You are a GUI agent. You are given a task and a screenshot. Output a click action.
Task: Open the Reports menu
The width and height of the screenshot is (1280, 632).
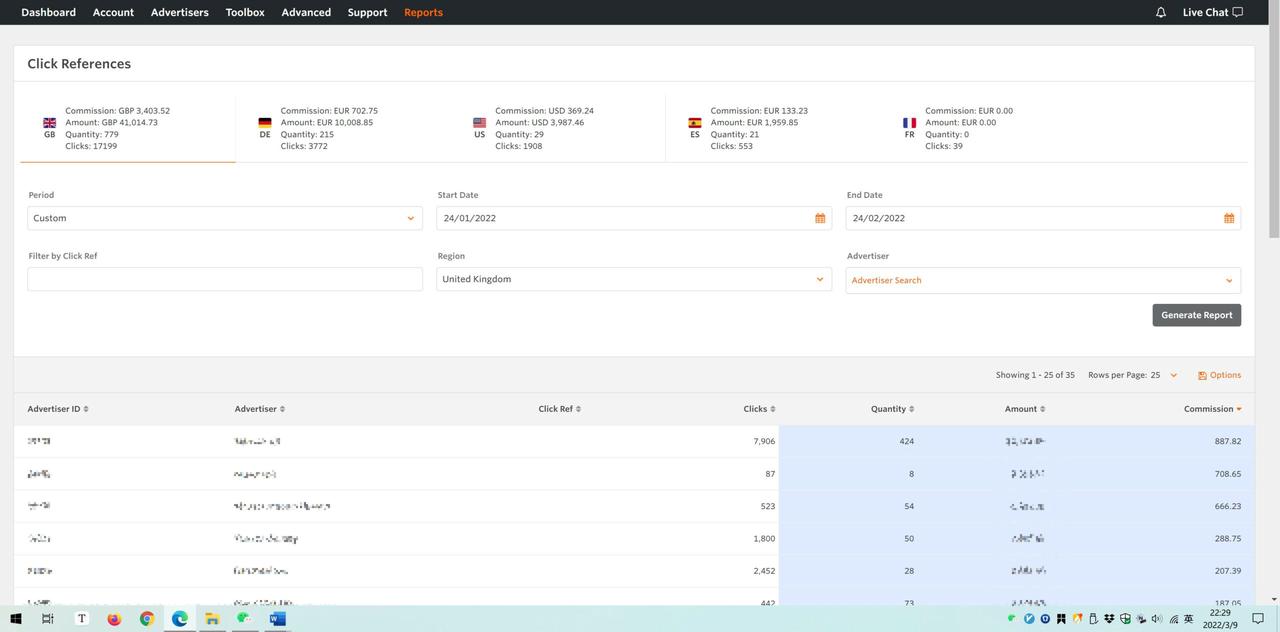pos(423,12)
